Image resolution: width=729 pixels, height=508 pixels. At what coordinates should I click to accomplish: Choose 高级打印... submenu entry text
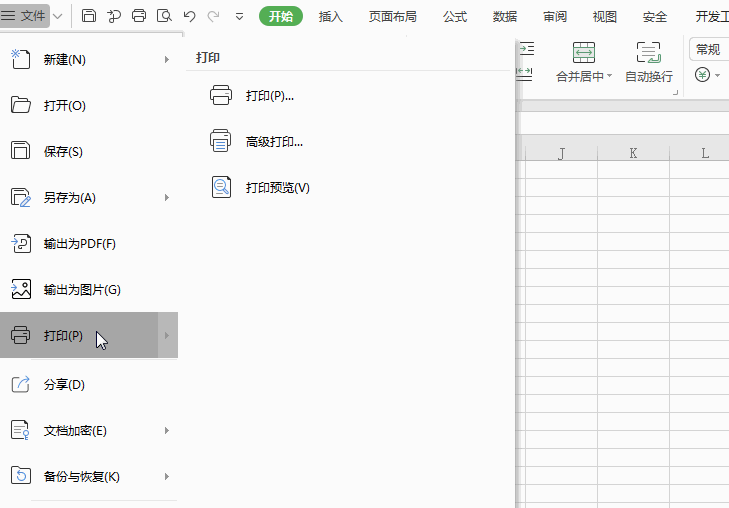pyautogui.click(x=274, y=142)
